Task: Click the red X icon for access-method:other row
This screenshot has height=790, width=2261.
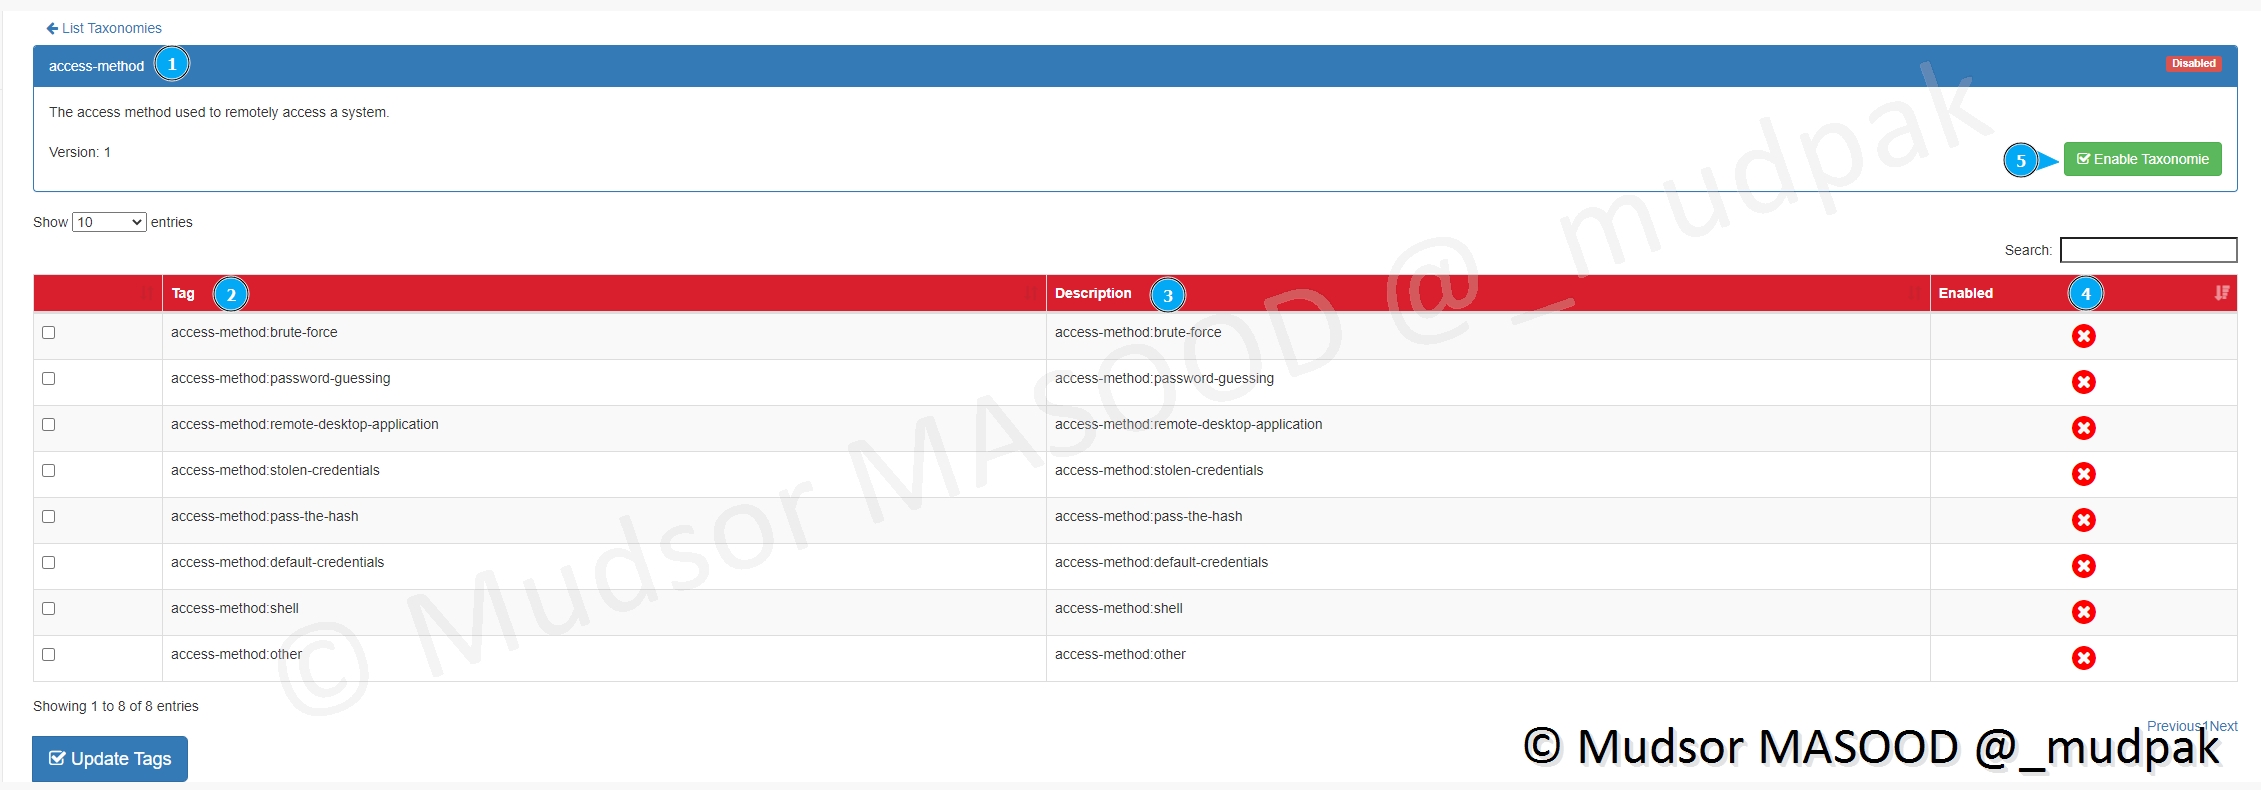Action: coord(2083,658)
